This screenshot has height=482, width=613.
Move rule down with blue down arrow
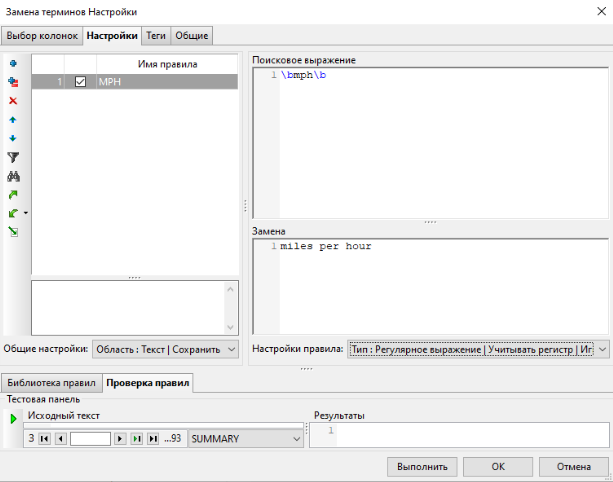point(13,138)
